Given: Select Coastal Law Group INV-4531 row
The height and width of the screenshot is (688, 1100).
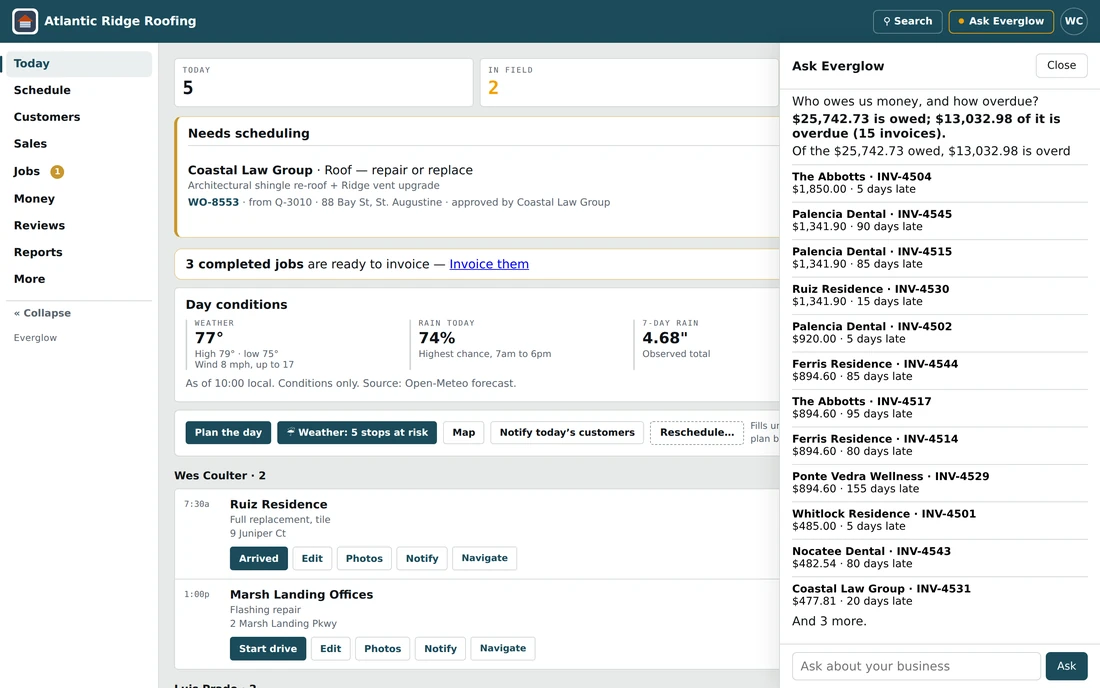Looking at the screenshot, I should coord(940,595).
